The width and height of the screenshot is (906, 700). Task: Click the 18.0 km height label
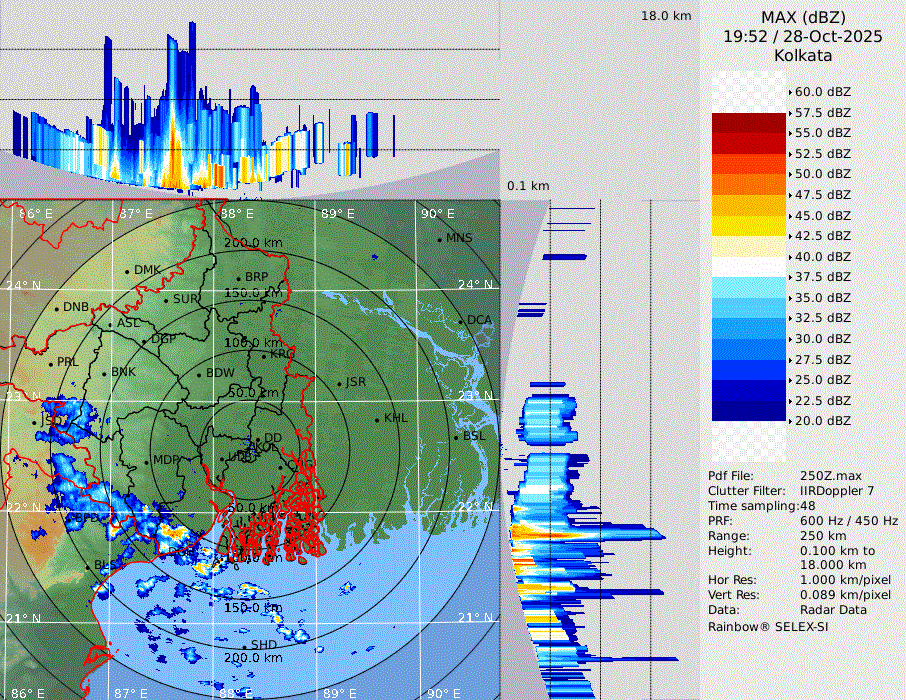click(x=666, y=16)
